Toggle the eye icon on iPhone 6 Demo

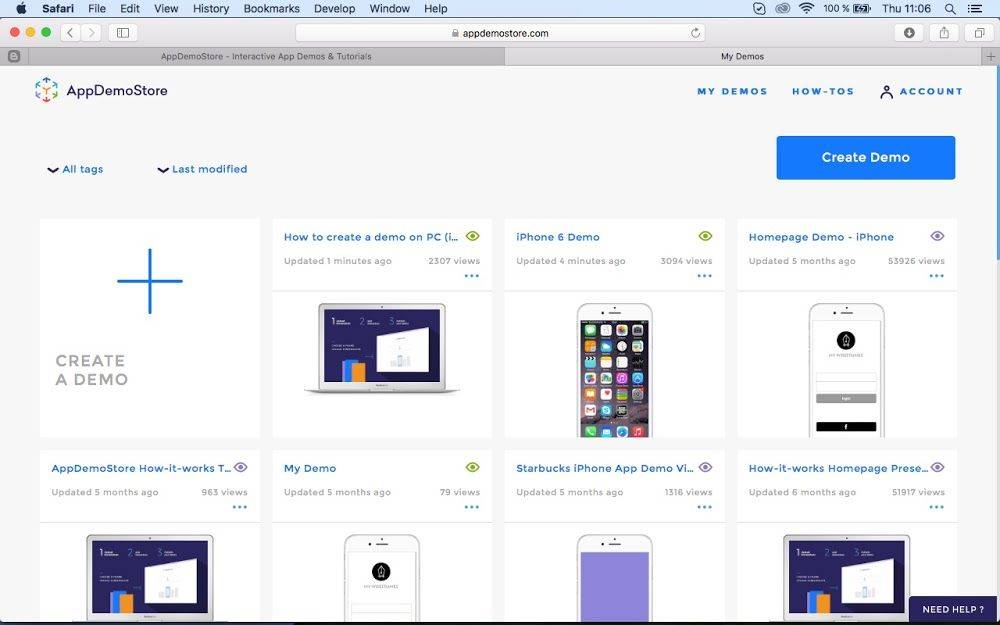704,236
